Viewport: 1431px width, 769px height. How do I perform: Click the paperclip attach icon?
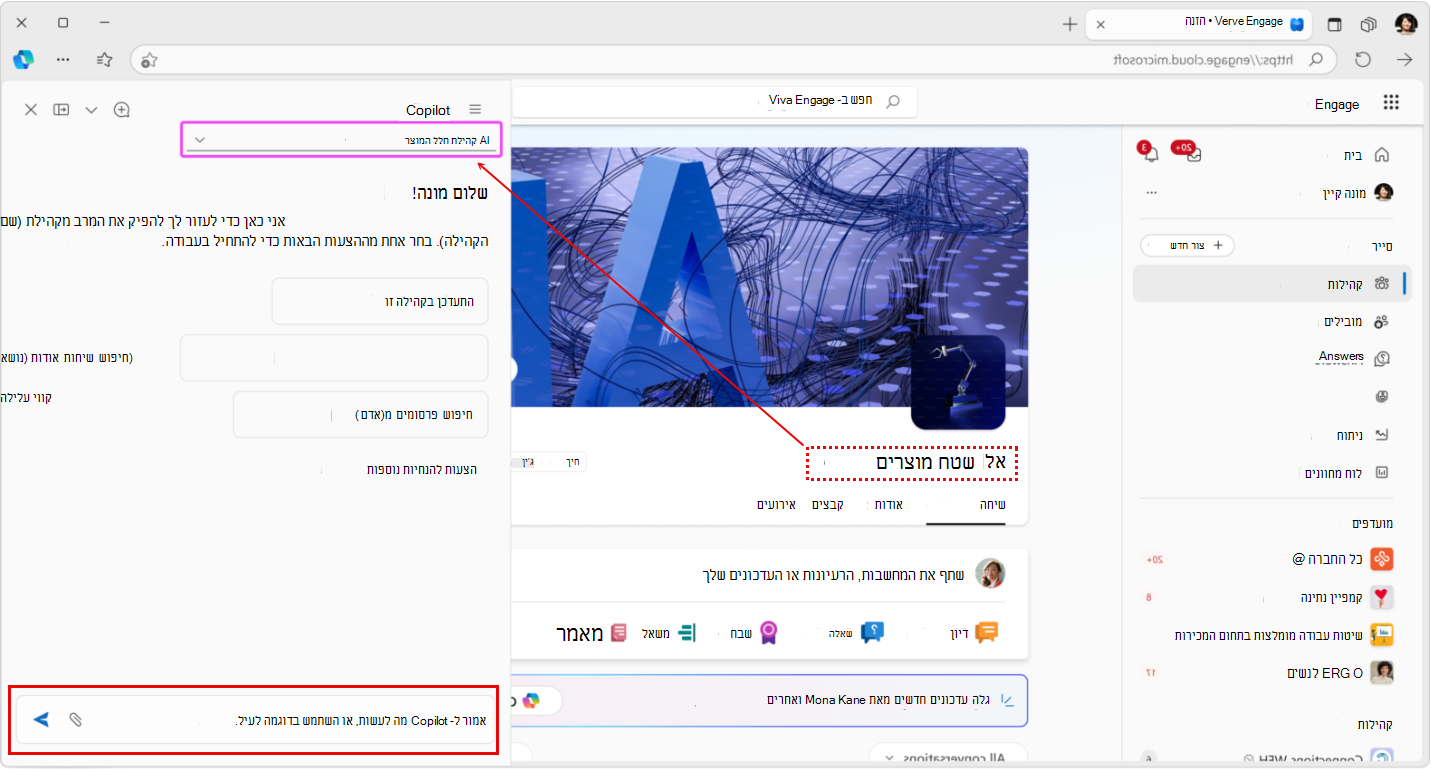pos(75,720)
